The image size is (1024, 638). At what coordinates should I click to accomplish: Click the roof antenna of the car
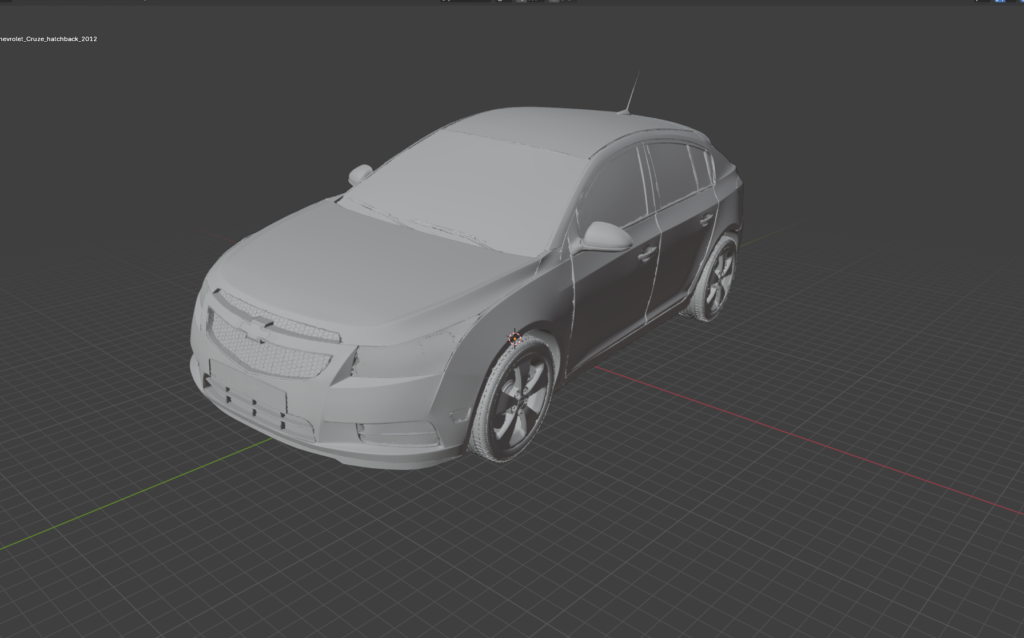630,93
